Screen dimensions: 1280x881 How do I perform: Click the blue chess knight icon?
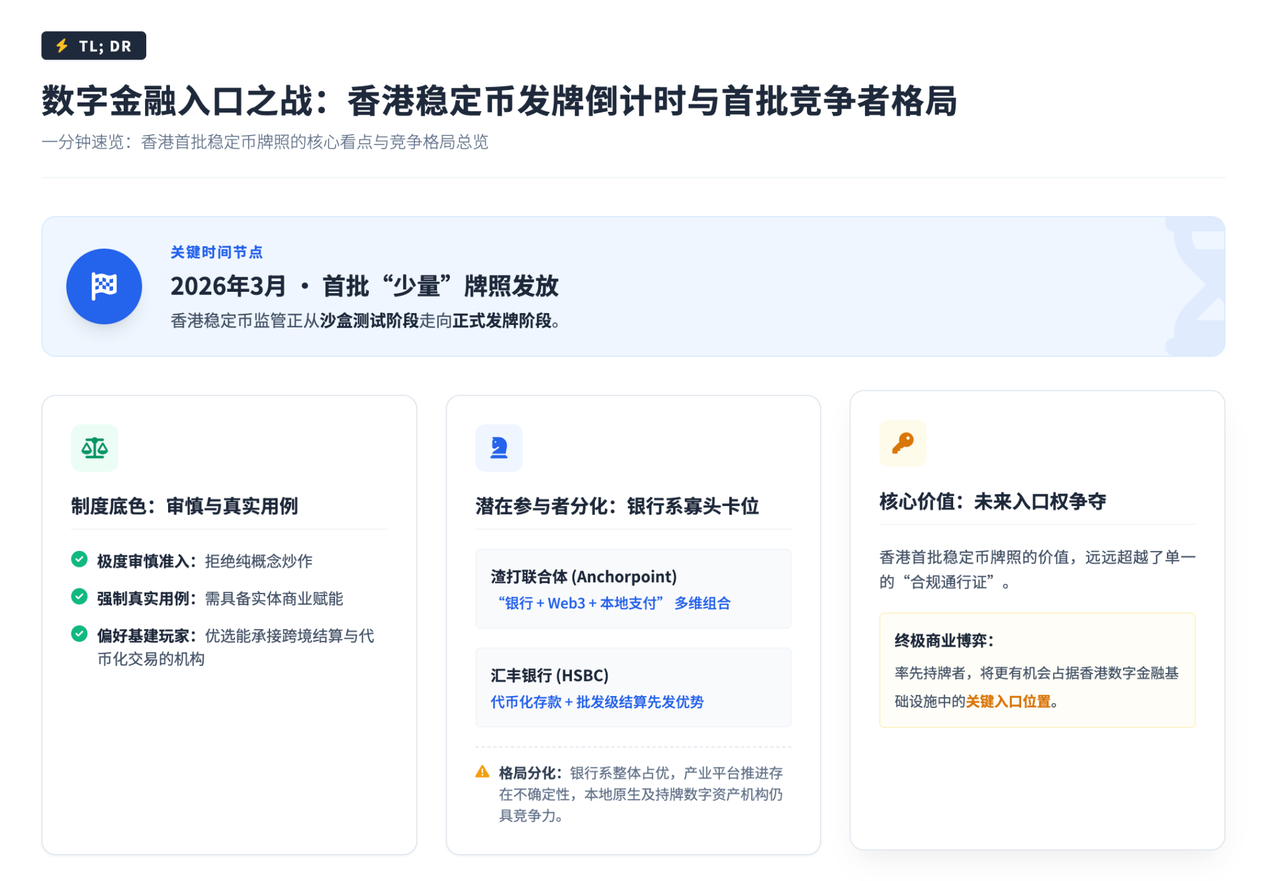coord(499,448)
